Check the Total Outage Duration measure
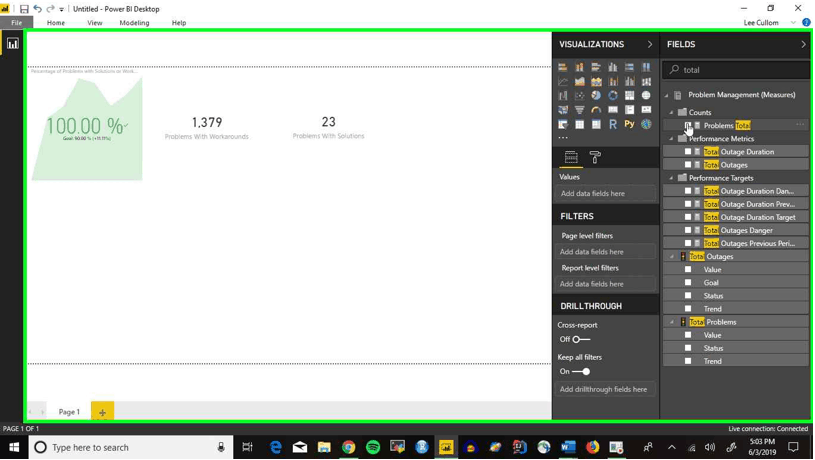This screenshot has height=460, width=815. tap(688, 152)
